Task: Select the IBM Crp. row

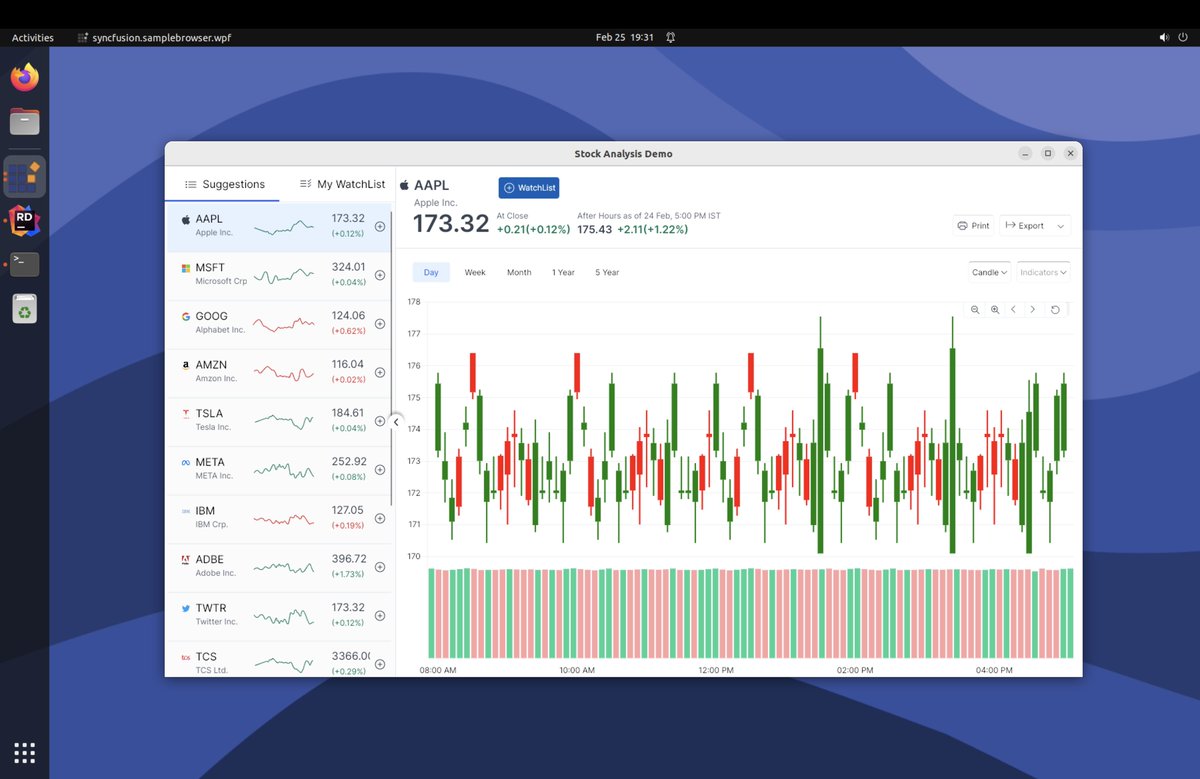Action: tap(278, 519)
